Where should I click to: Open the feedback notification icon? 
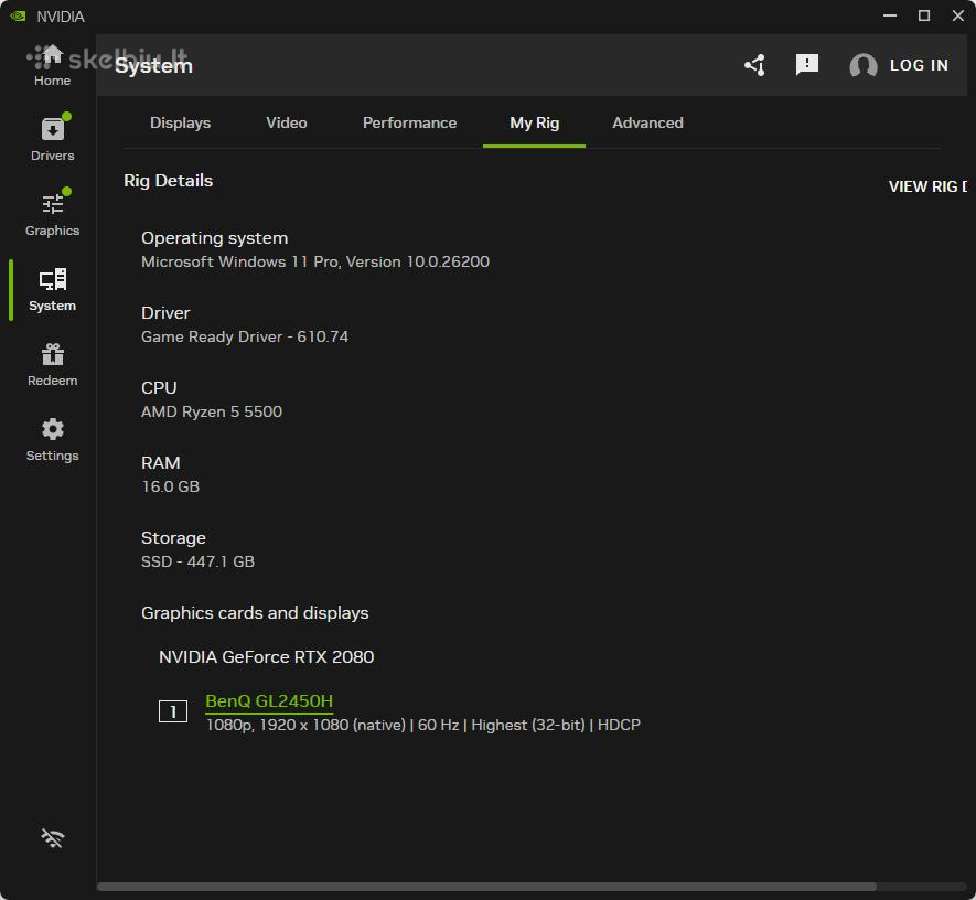tap(807, 64)
